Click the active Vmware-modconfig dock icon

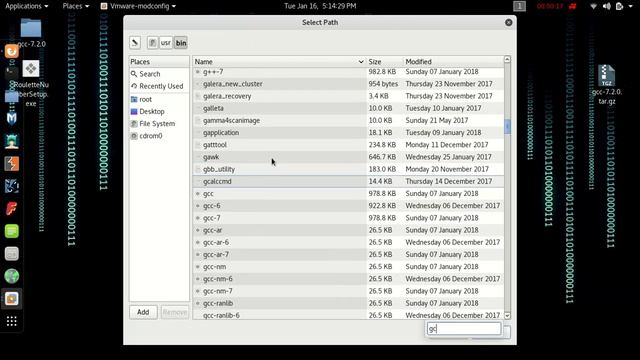(x=11, y=299)
